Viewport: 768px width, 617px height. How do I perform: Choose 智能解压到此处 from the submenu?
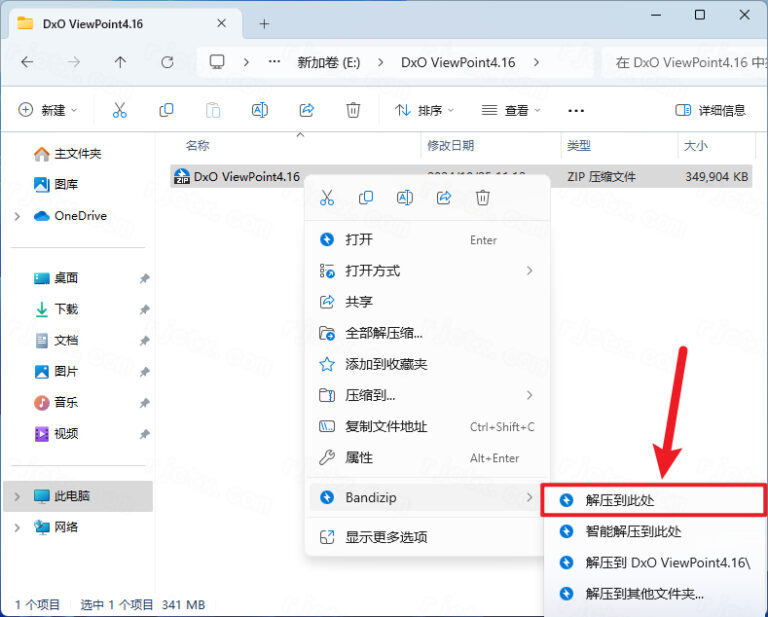pyautogui.click(x=632, y=531)
